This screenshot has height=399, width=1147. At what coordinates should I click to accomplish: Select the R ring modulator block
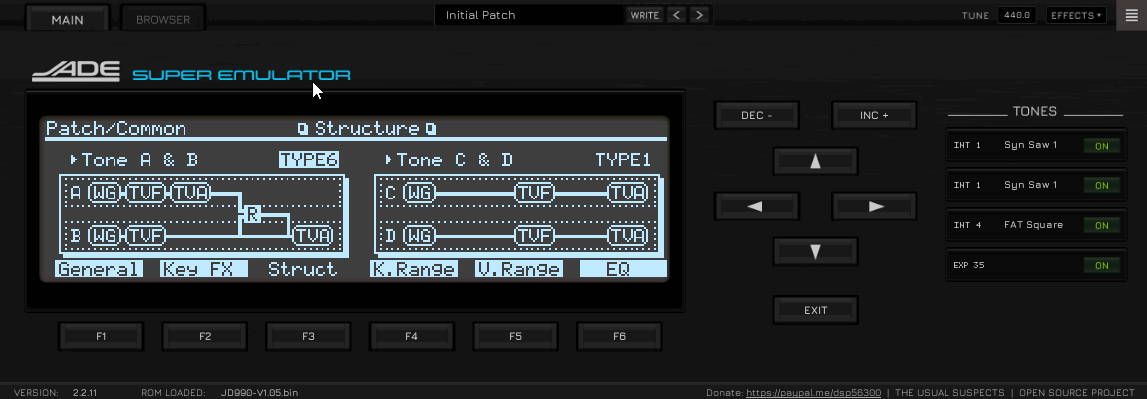(x=252, y=214)
